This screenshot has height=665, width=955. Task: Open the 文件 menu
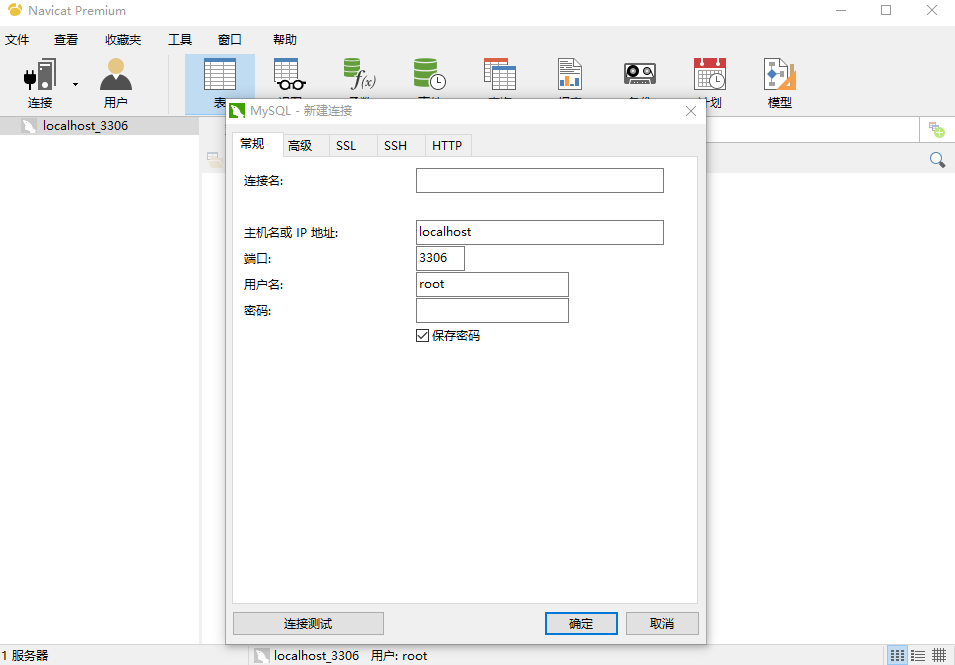point(17,40)
